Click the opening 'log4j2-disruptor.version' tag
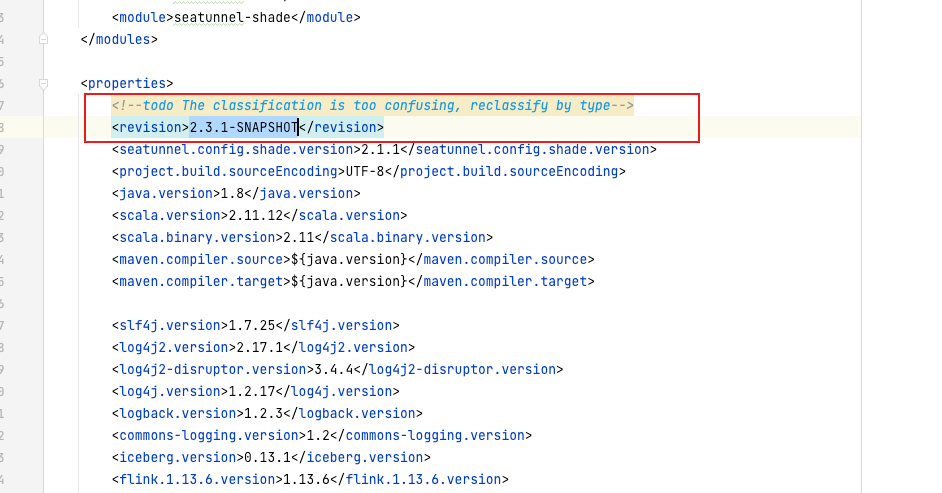This screenshot has width=942, height=493. point(213,369)
